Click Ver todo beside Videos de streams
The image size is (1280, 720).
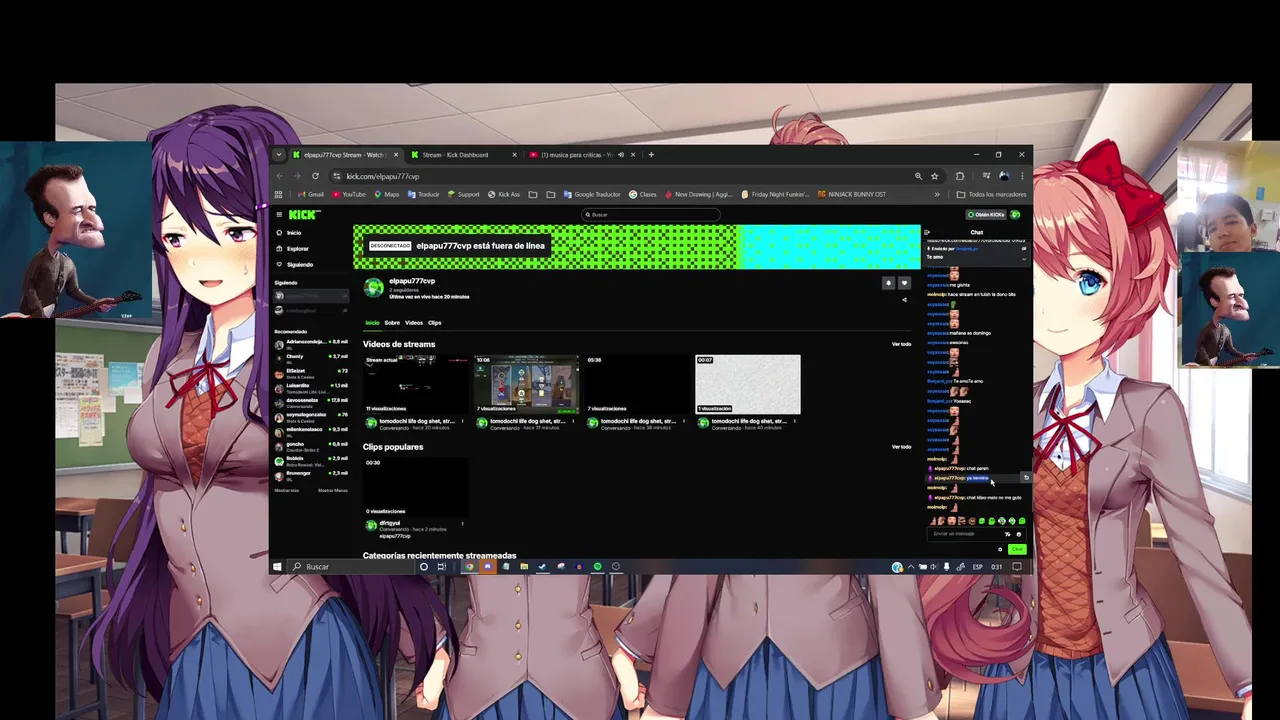pyautogui.click(x=901, y=344)
